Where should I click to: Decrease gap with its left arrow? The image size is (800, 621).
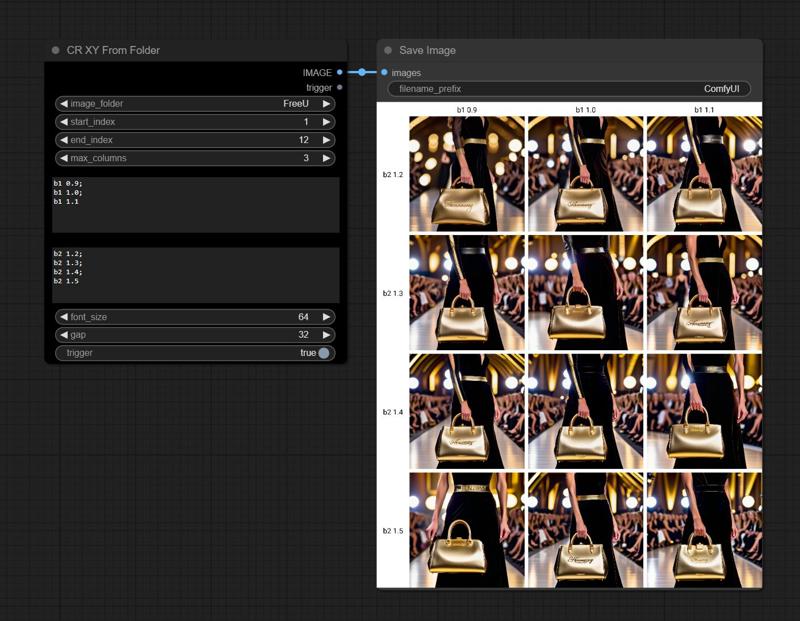[64, 335]
